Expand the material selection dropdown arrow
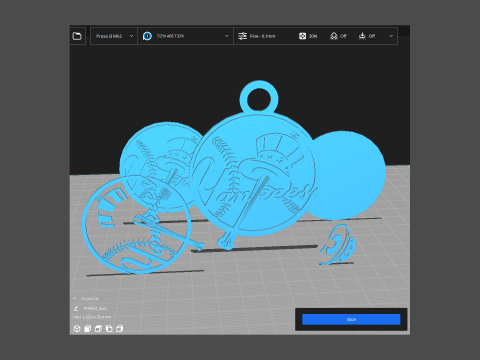The image size is (480, 360). click(227, 36)
